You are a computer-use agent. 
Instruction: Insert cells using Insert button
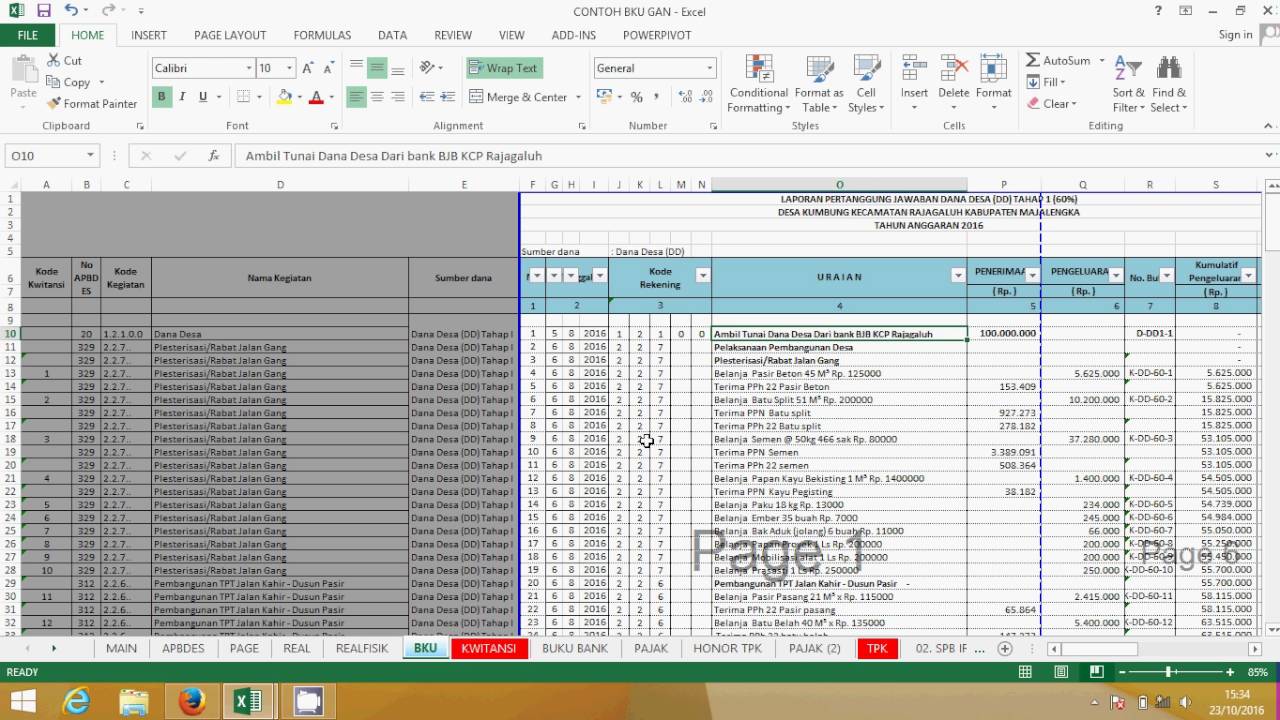tap(914, 82)
